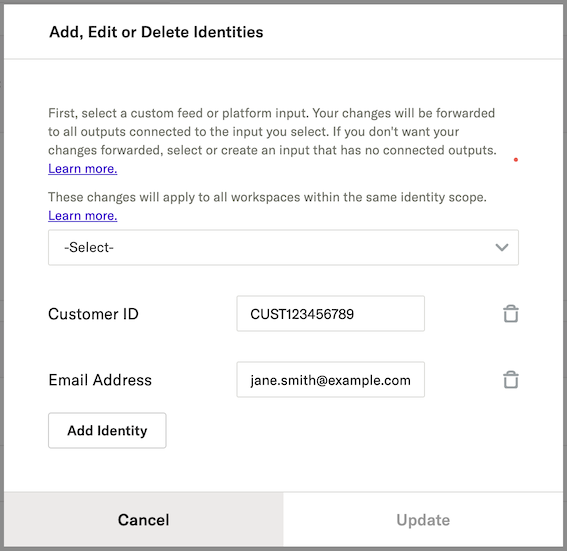Delete the Customer ID identity via trash icon
567x551 pixels.
pos(511,314)
